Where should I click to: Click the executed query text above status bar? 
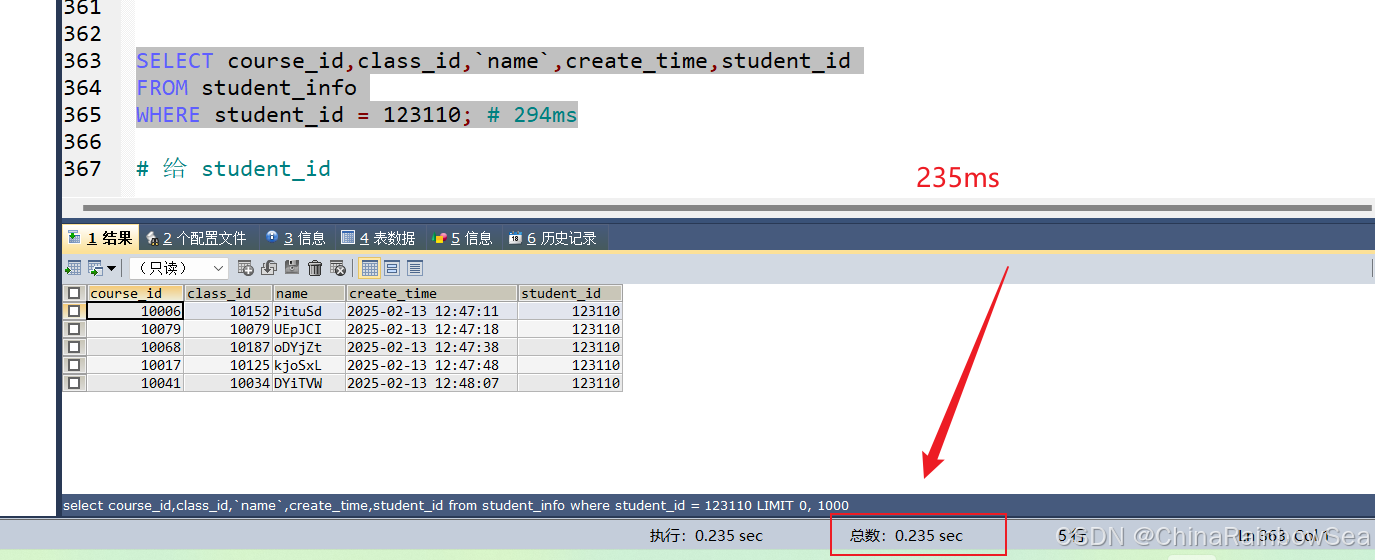point(456,505)
